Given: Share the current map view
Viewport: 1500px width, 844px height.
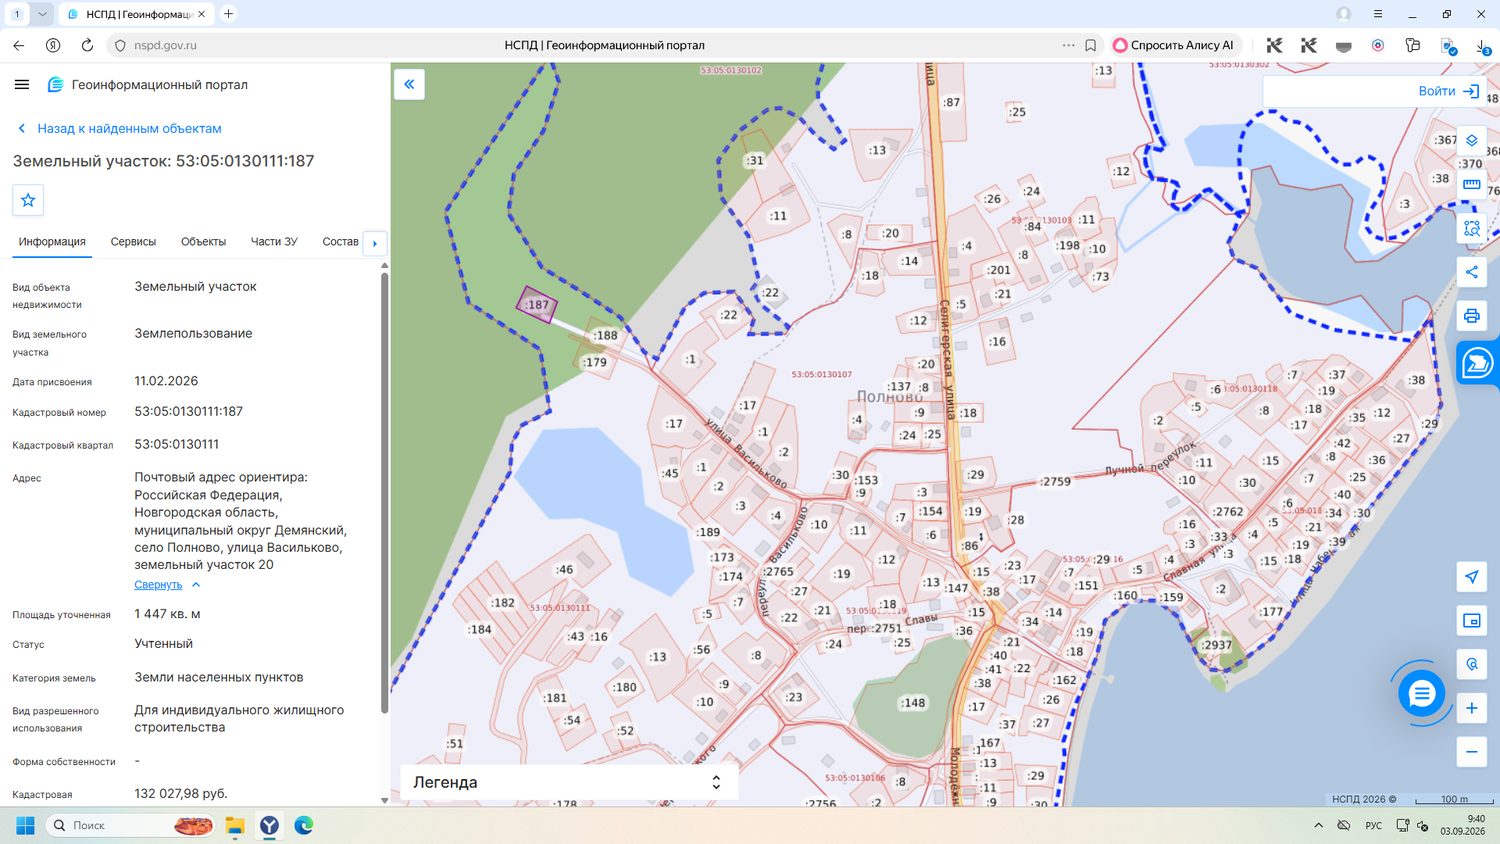Looking at the screenshot, I should coord(1471,272).
